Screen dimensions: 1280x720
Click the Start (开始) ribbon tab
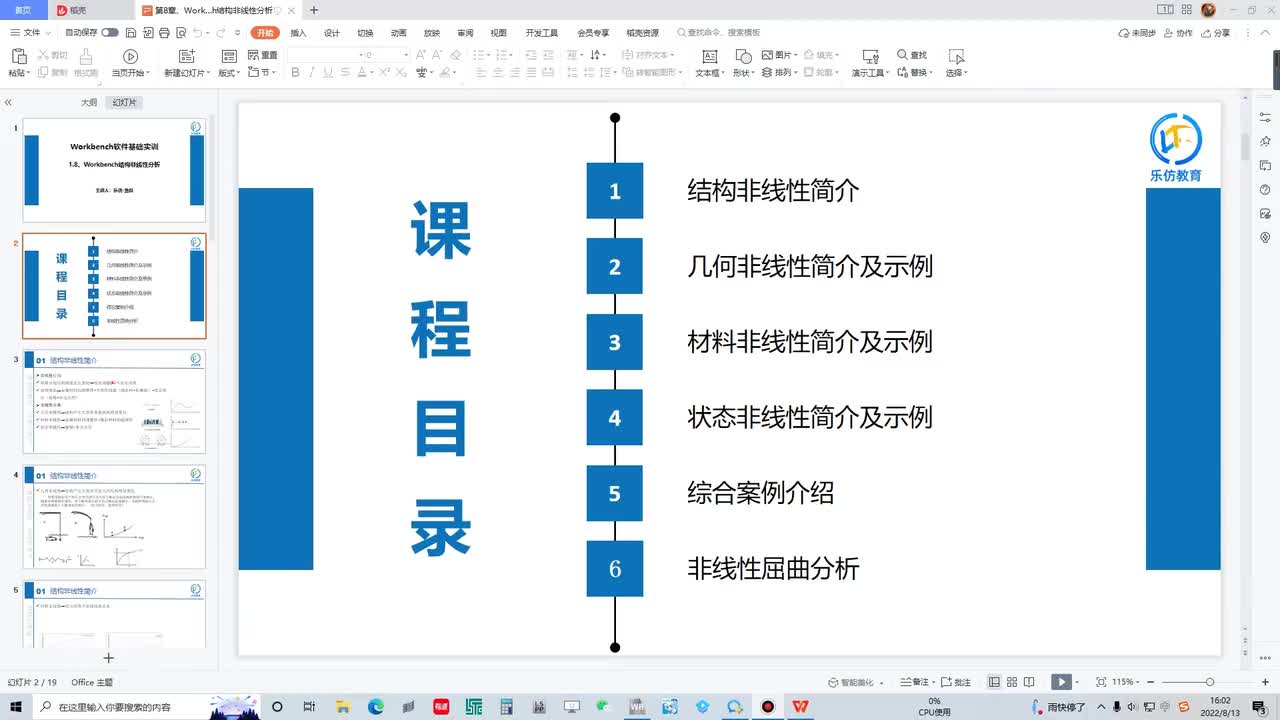point(265,33)
